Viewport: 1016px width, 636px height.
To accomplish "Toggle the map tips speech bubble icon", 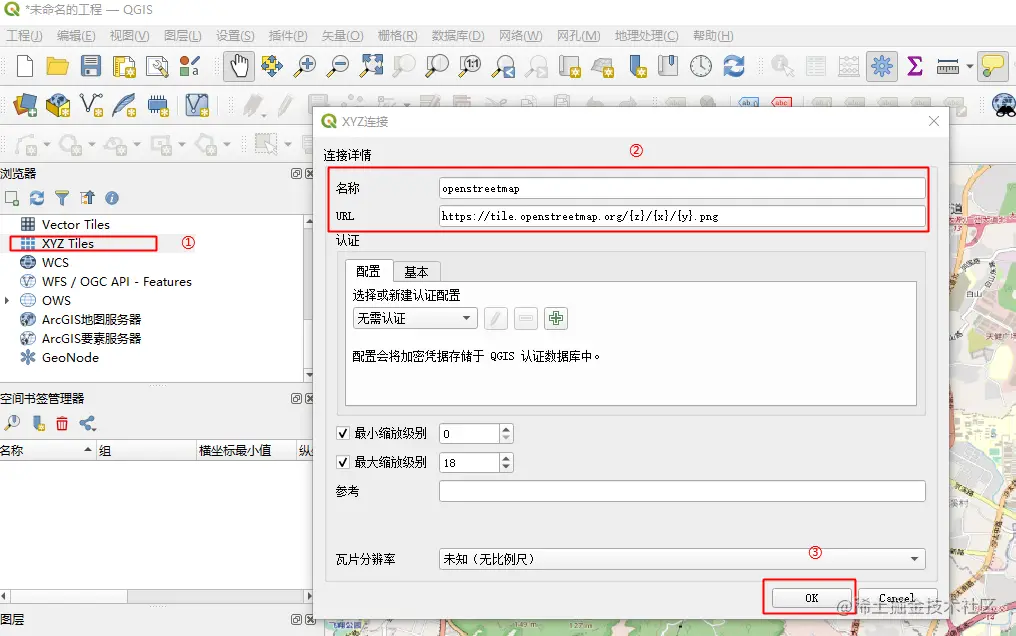I will [x=993, y=66].
